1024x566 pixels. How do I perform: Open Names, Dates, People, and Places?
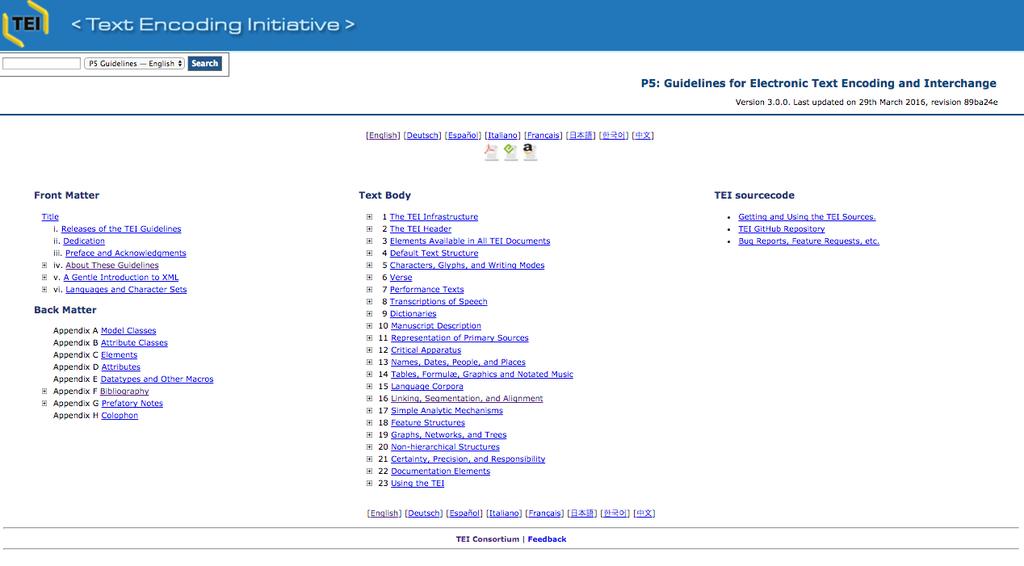click(x=458, y=362)
